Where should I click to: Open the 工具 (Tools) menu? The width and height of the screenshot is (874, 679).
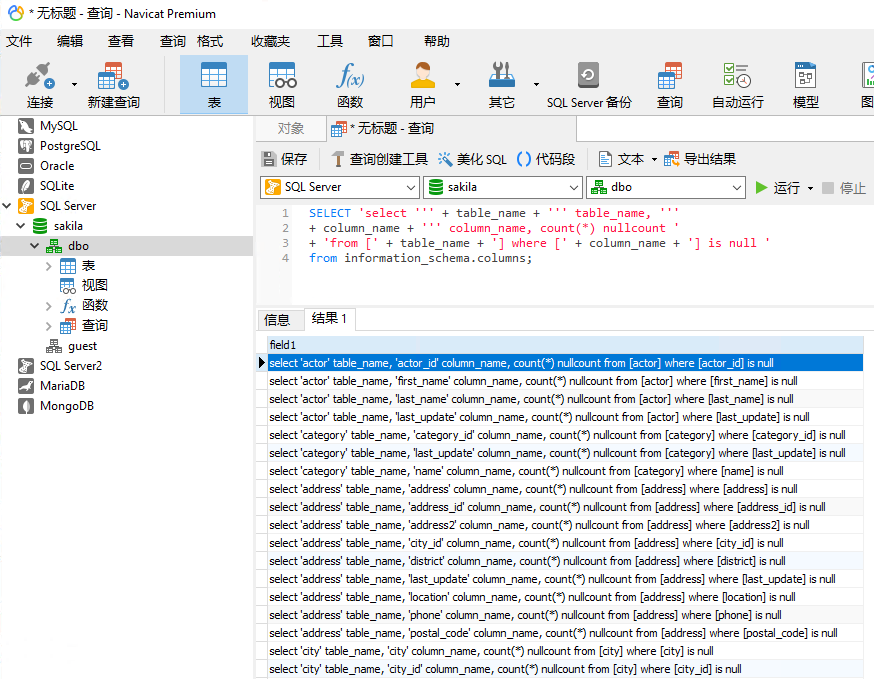330,41
